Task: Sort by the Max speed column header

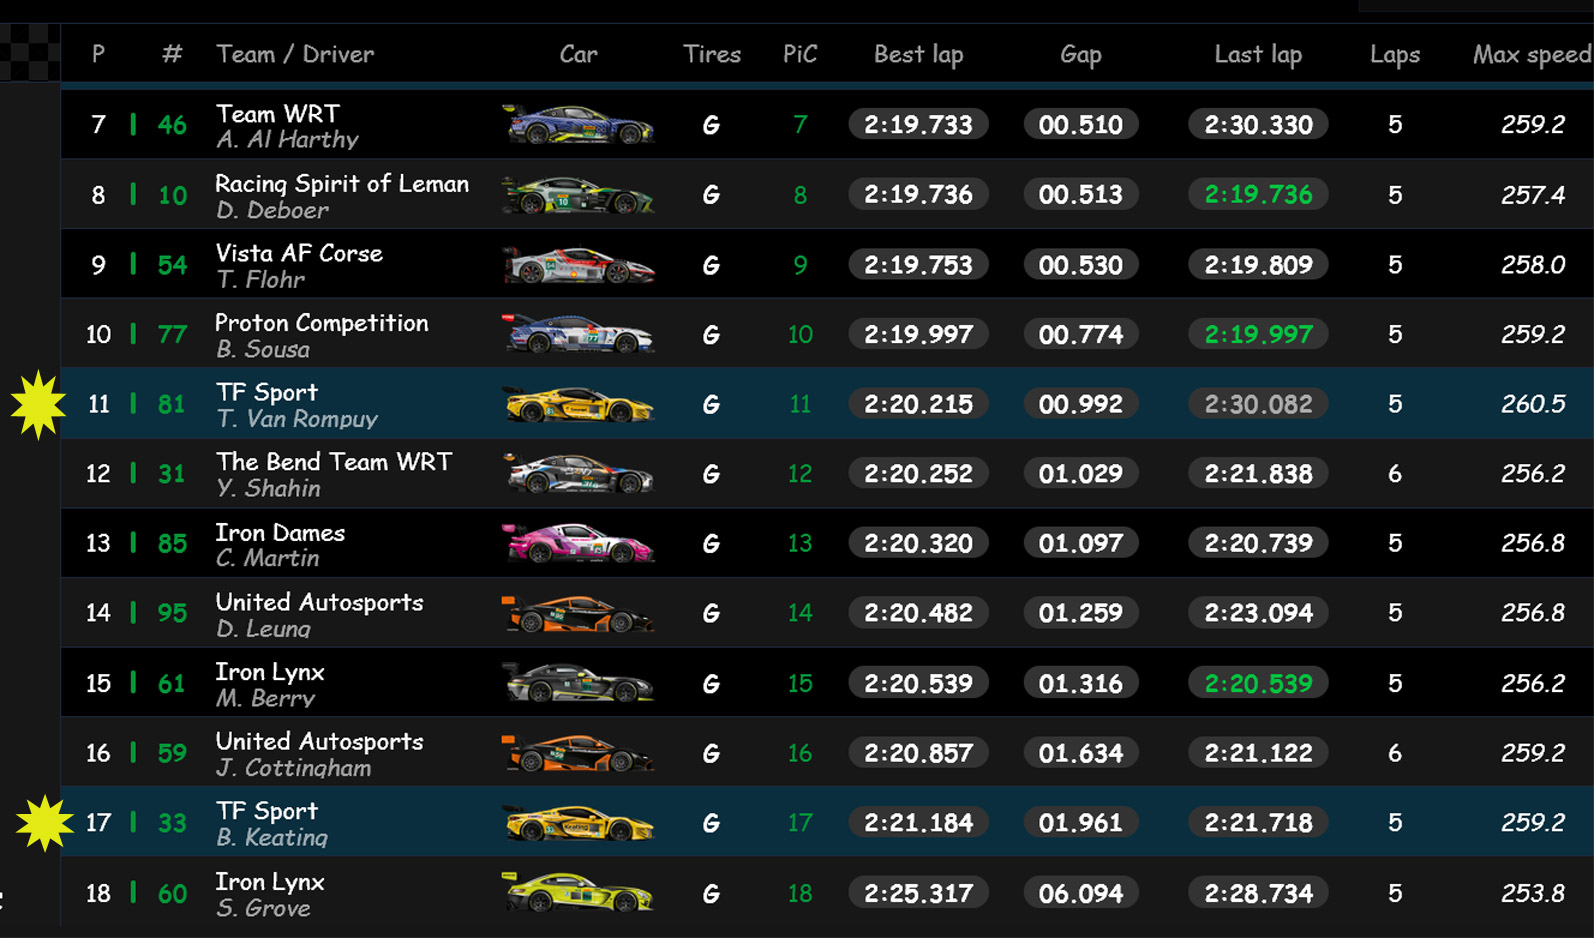Action: pyautogui.click(x=1530, y=54)
